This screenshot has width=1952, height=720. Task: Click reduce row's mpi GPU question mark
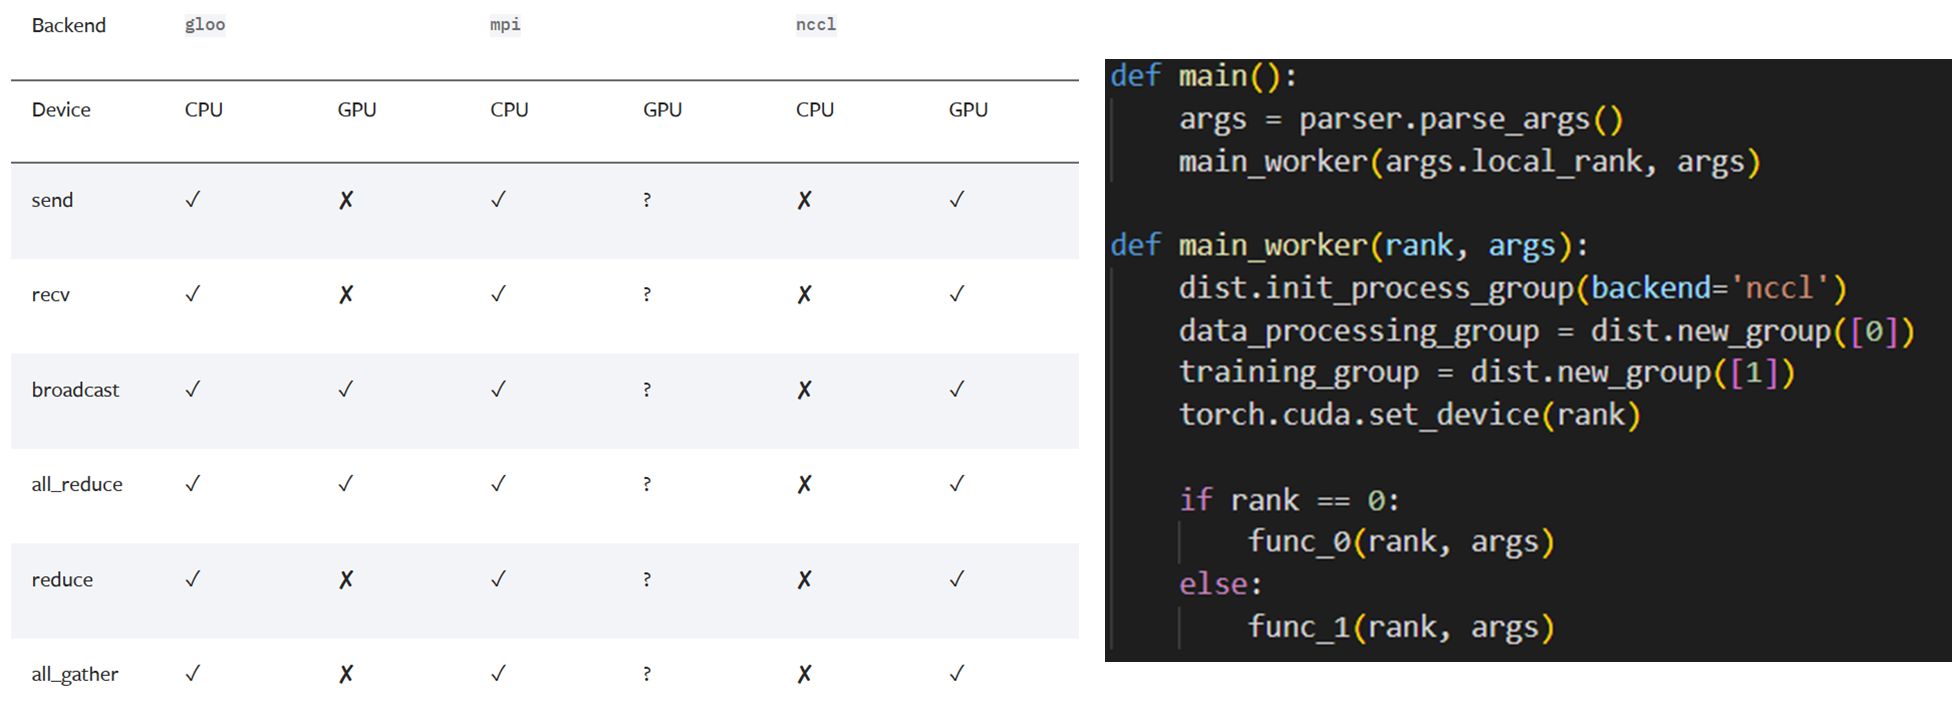pos(647,580)
